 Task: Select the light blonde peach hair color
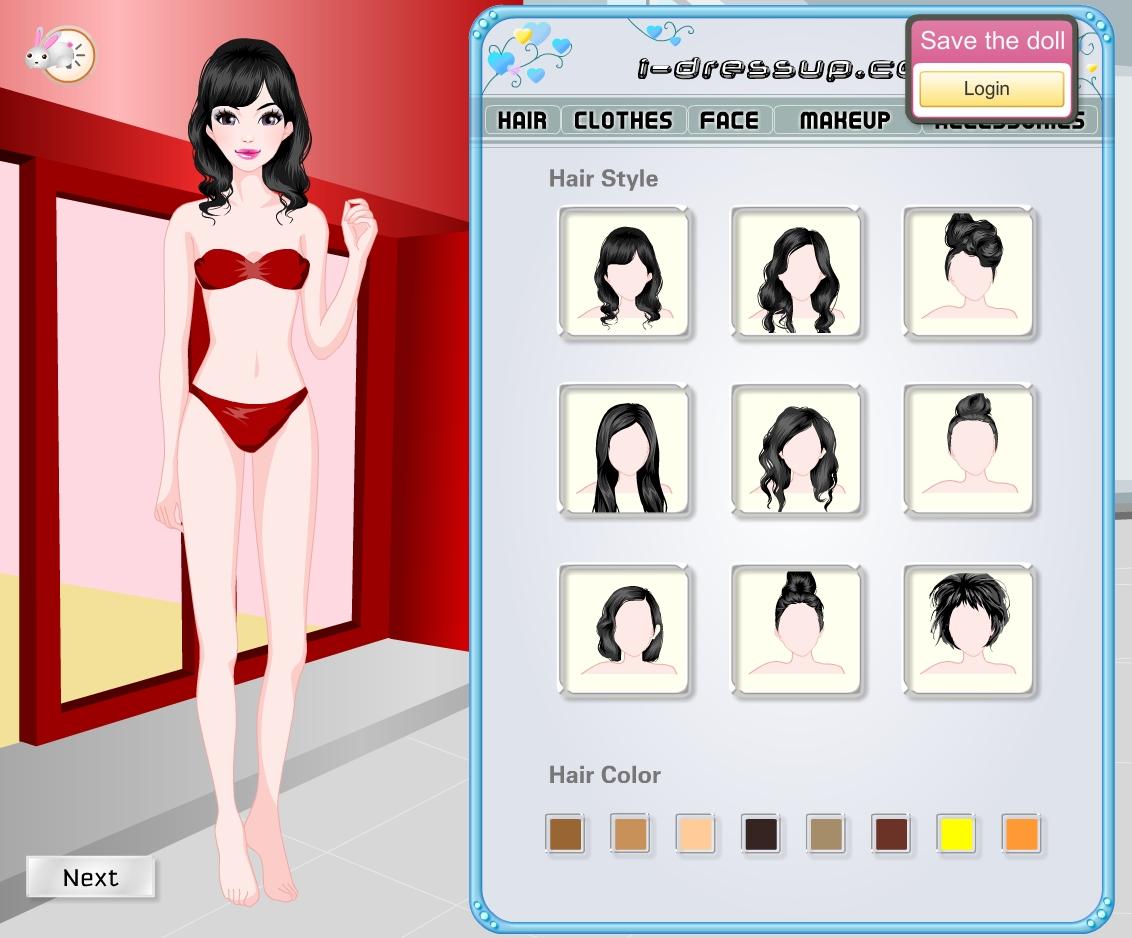(695, 833)
